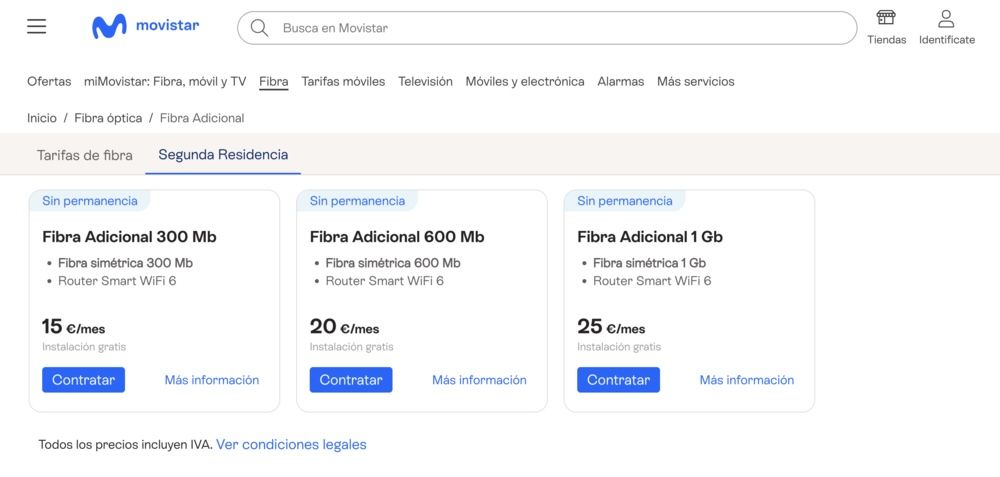Open the hamburger menu icon
Screen dimensions: 1000x477
(x=36, y=26)
